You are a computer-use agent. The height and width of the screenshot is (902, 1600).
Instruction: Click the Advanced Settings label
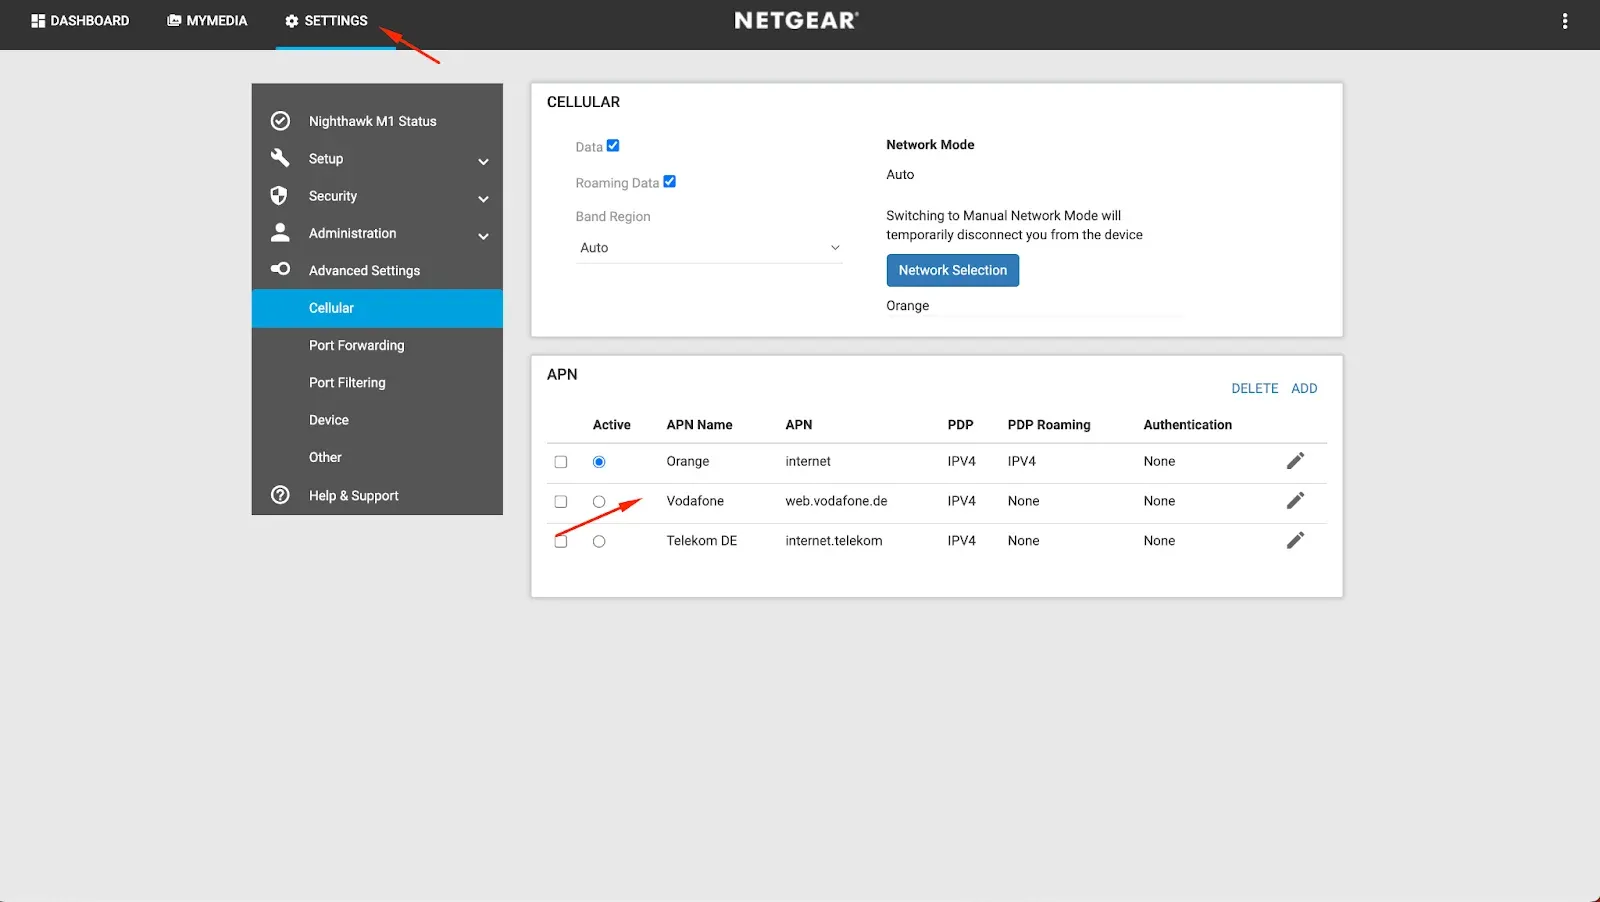(364, 271)
